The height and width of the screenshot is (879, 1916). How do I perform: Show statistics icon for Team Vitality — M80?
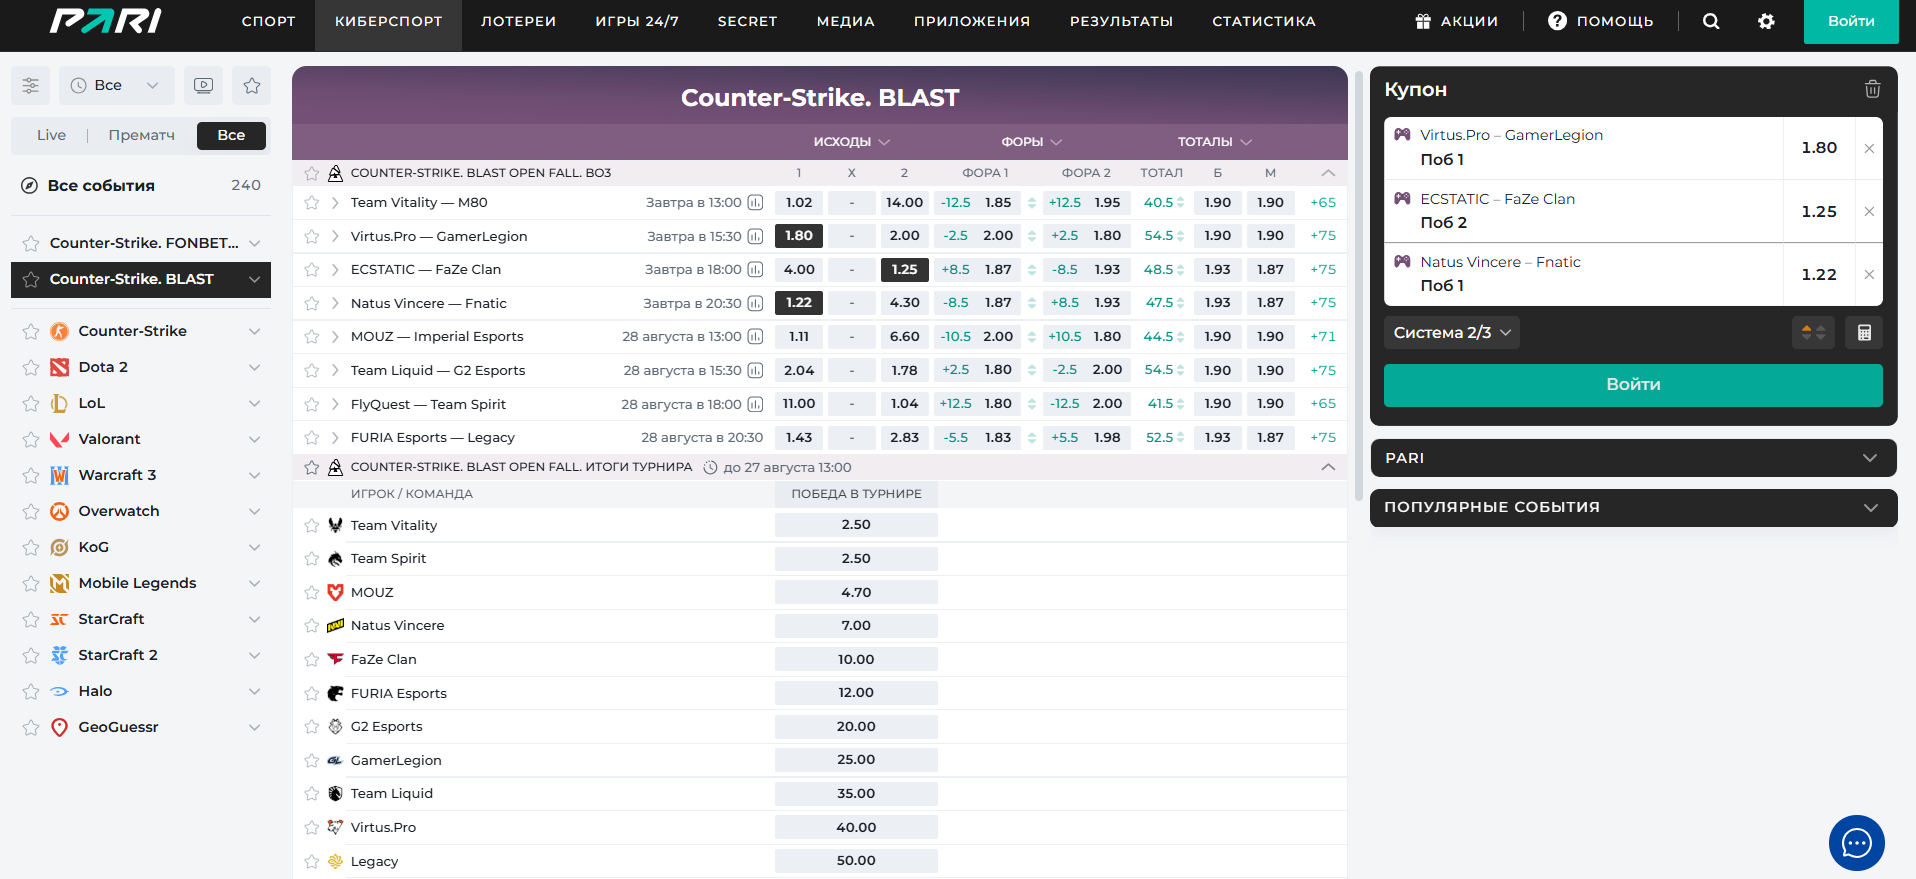pos(755,203)
